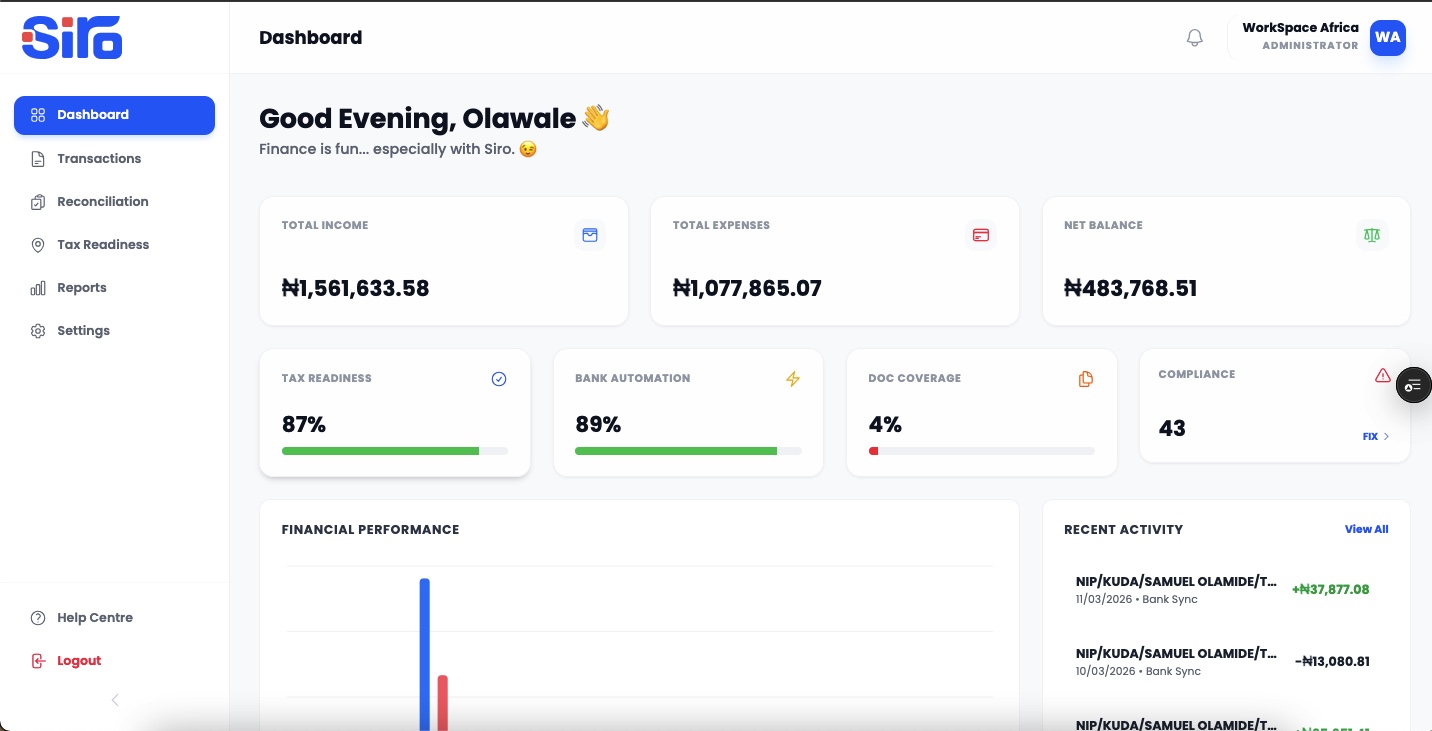Click the Dashboard grid icon in sidebar
This screenshot has height=731, width=1432.
tap(38, 115)
